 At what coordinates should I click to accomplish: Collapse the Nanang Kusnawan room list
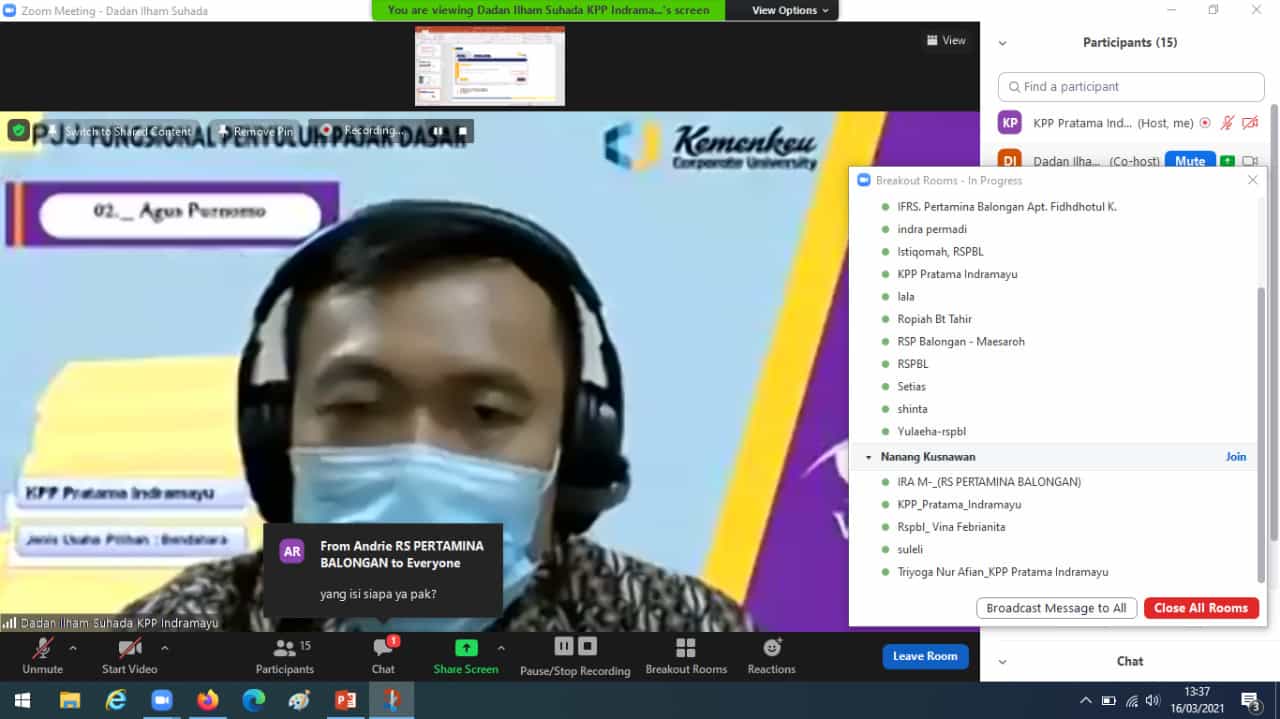tap(868, 457)
